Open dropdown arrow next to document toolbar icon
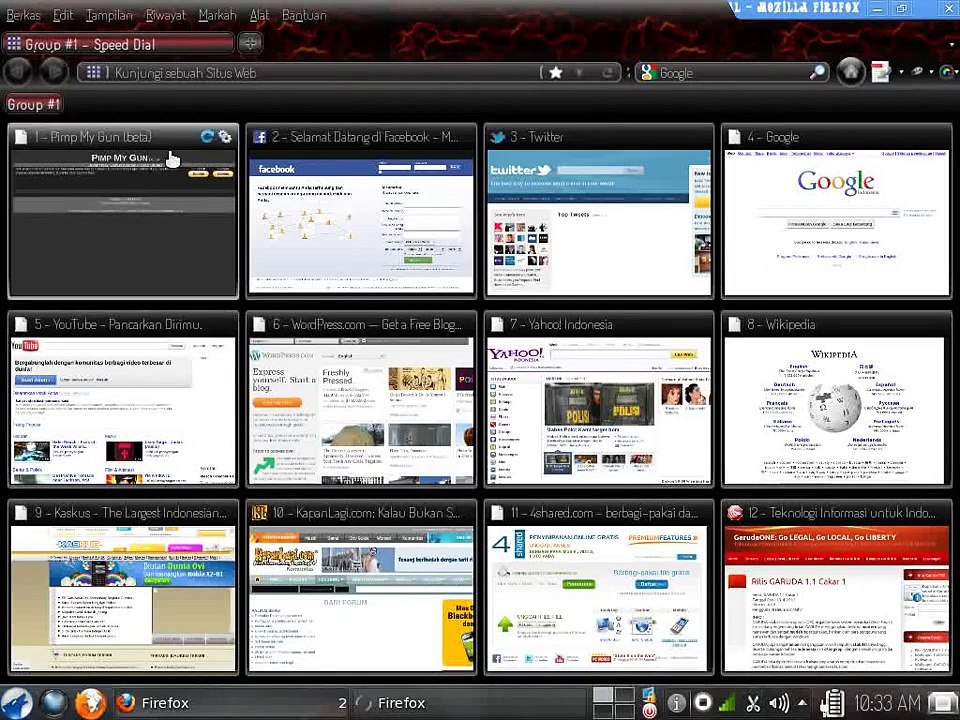 click(901, 72)
